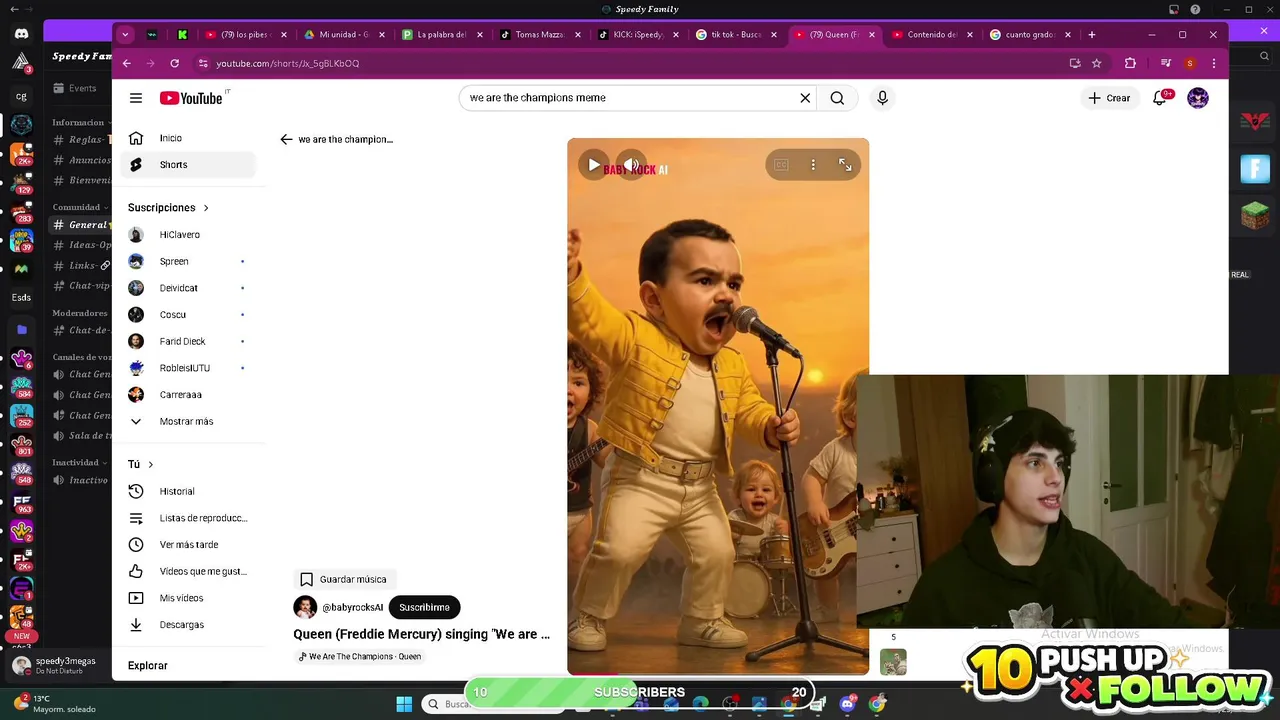
Task: Click the 'Guardar música' button
Action: coord(344,579)
